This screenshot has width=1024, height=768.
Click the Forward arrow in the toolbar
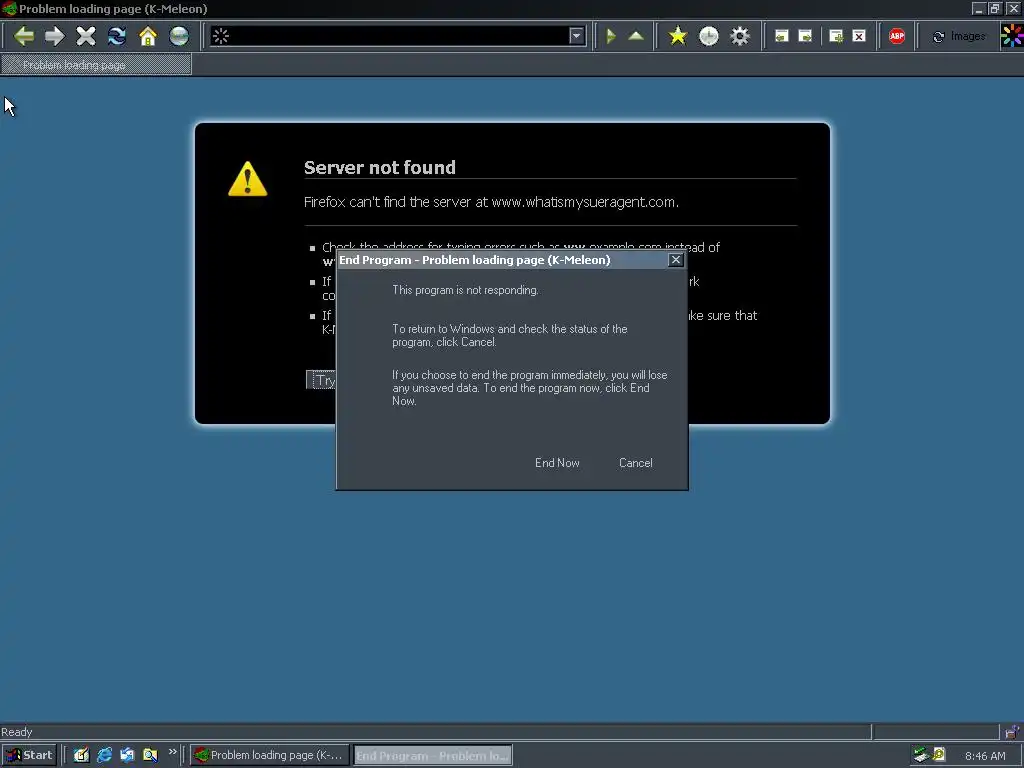[55, 36]
